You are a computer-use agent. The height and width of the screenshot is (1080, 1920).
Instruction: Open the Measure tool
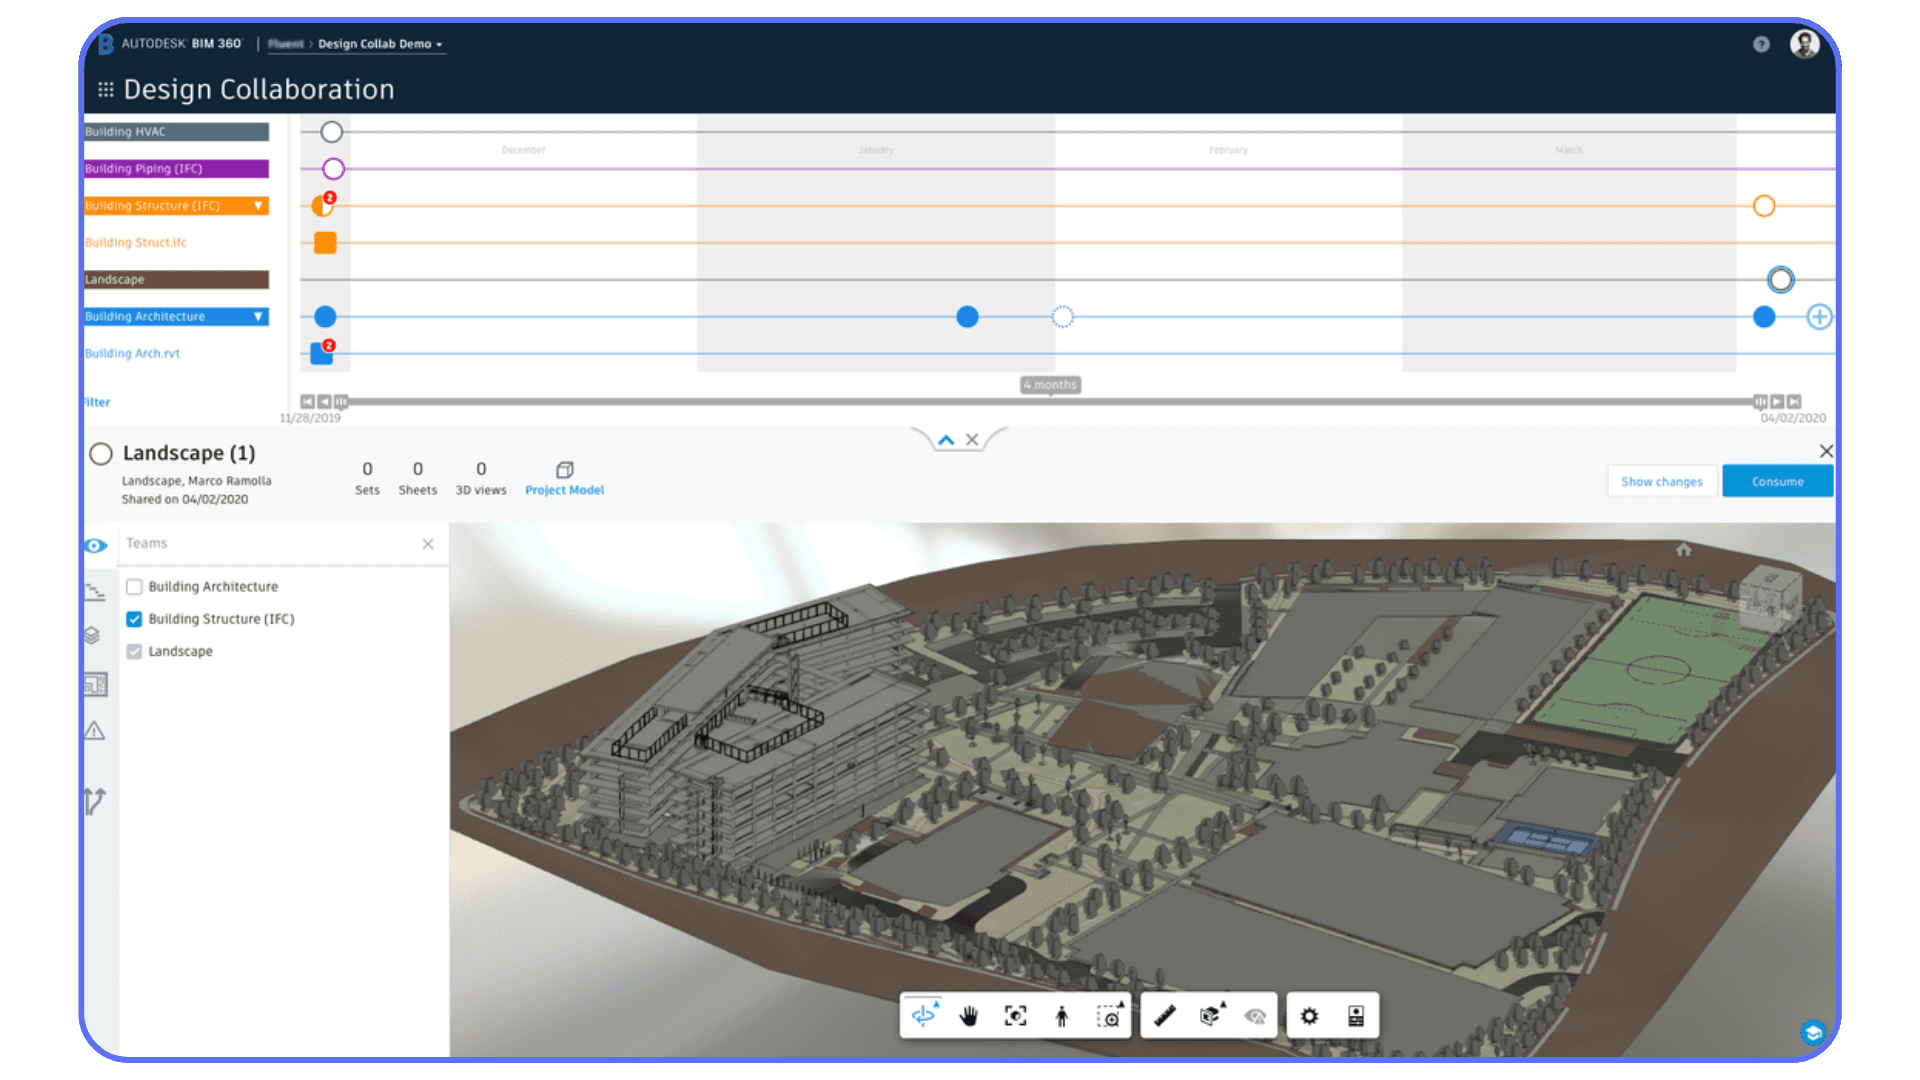tap(1165, 1015)
